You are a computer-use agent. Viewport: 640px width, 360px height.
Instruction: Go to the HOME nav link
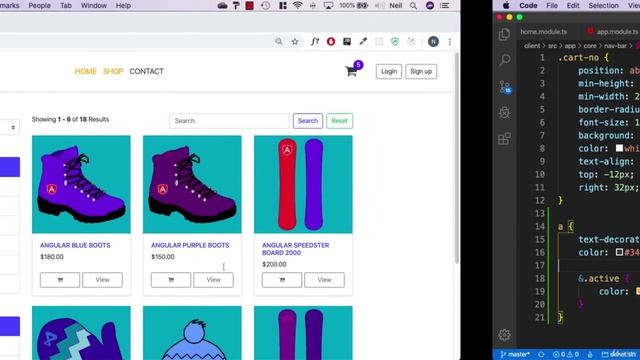click(85, 71)
